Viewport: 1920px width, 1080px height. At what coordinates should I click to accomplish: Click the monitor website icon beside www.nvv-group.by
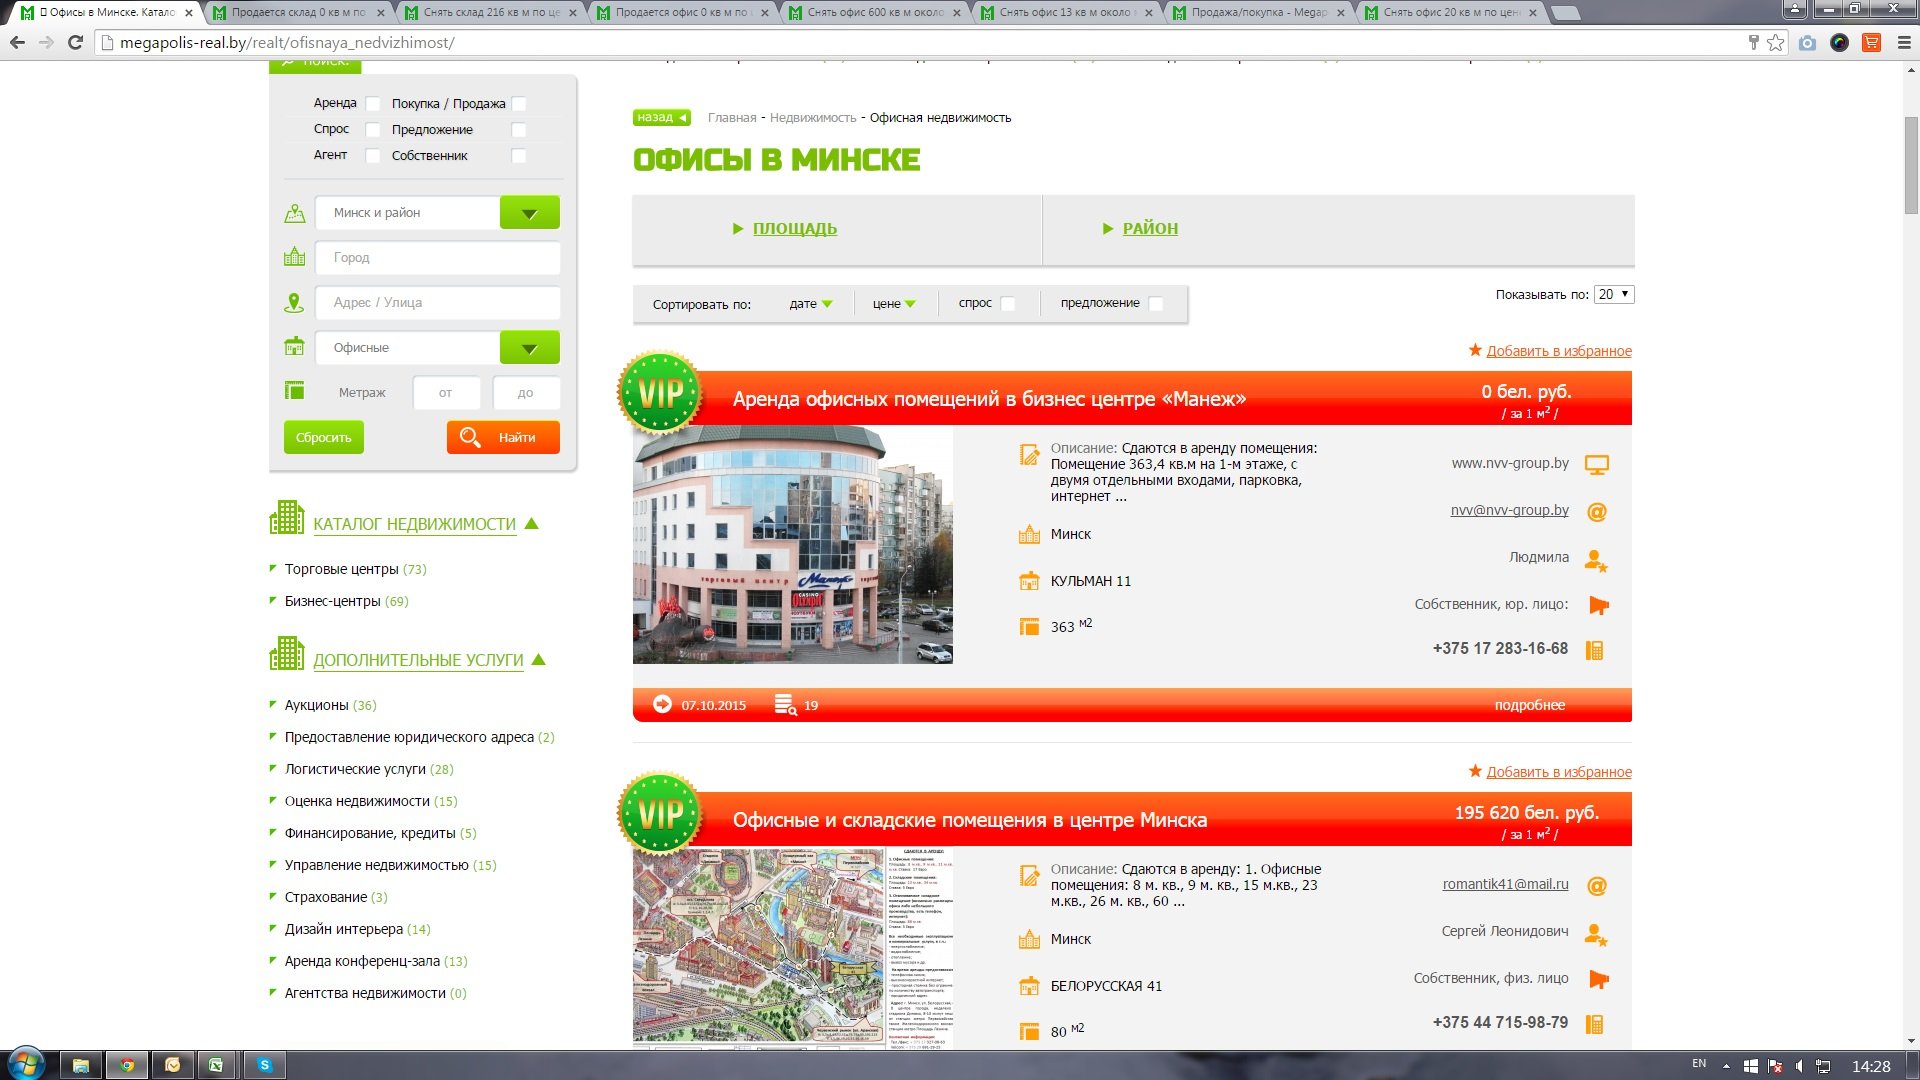pos(1597,465)
